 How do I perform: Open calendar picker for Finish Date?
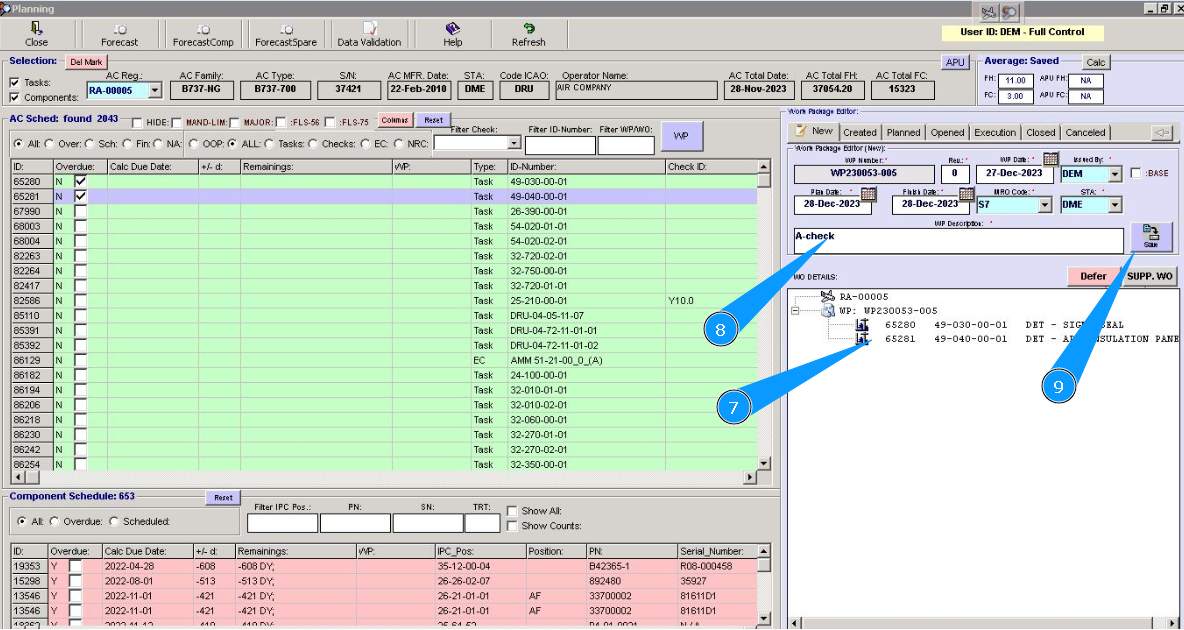[966, 193]
